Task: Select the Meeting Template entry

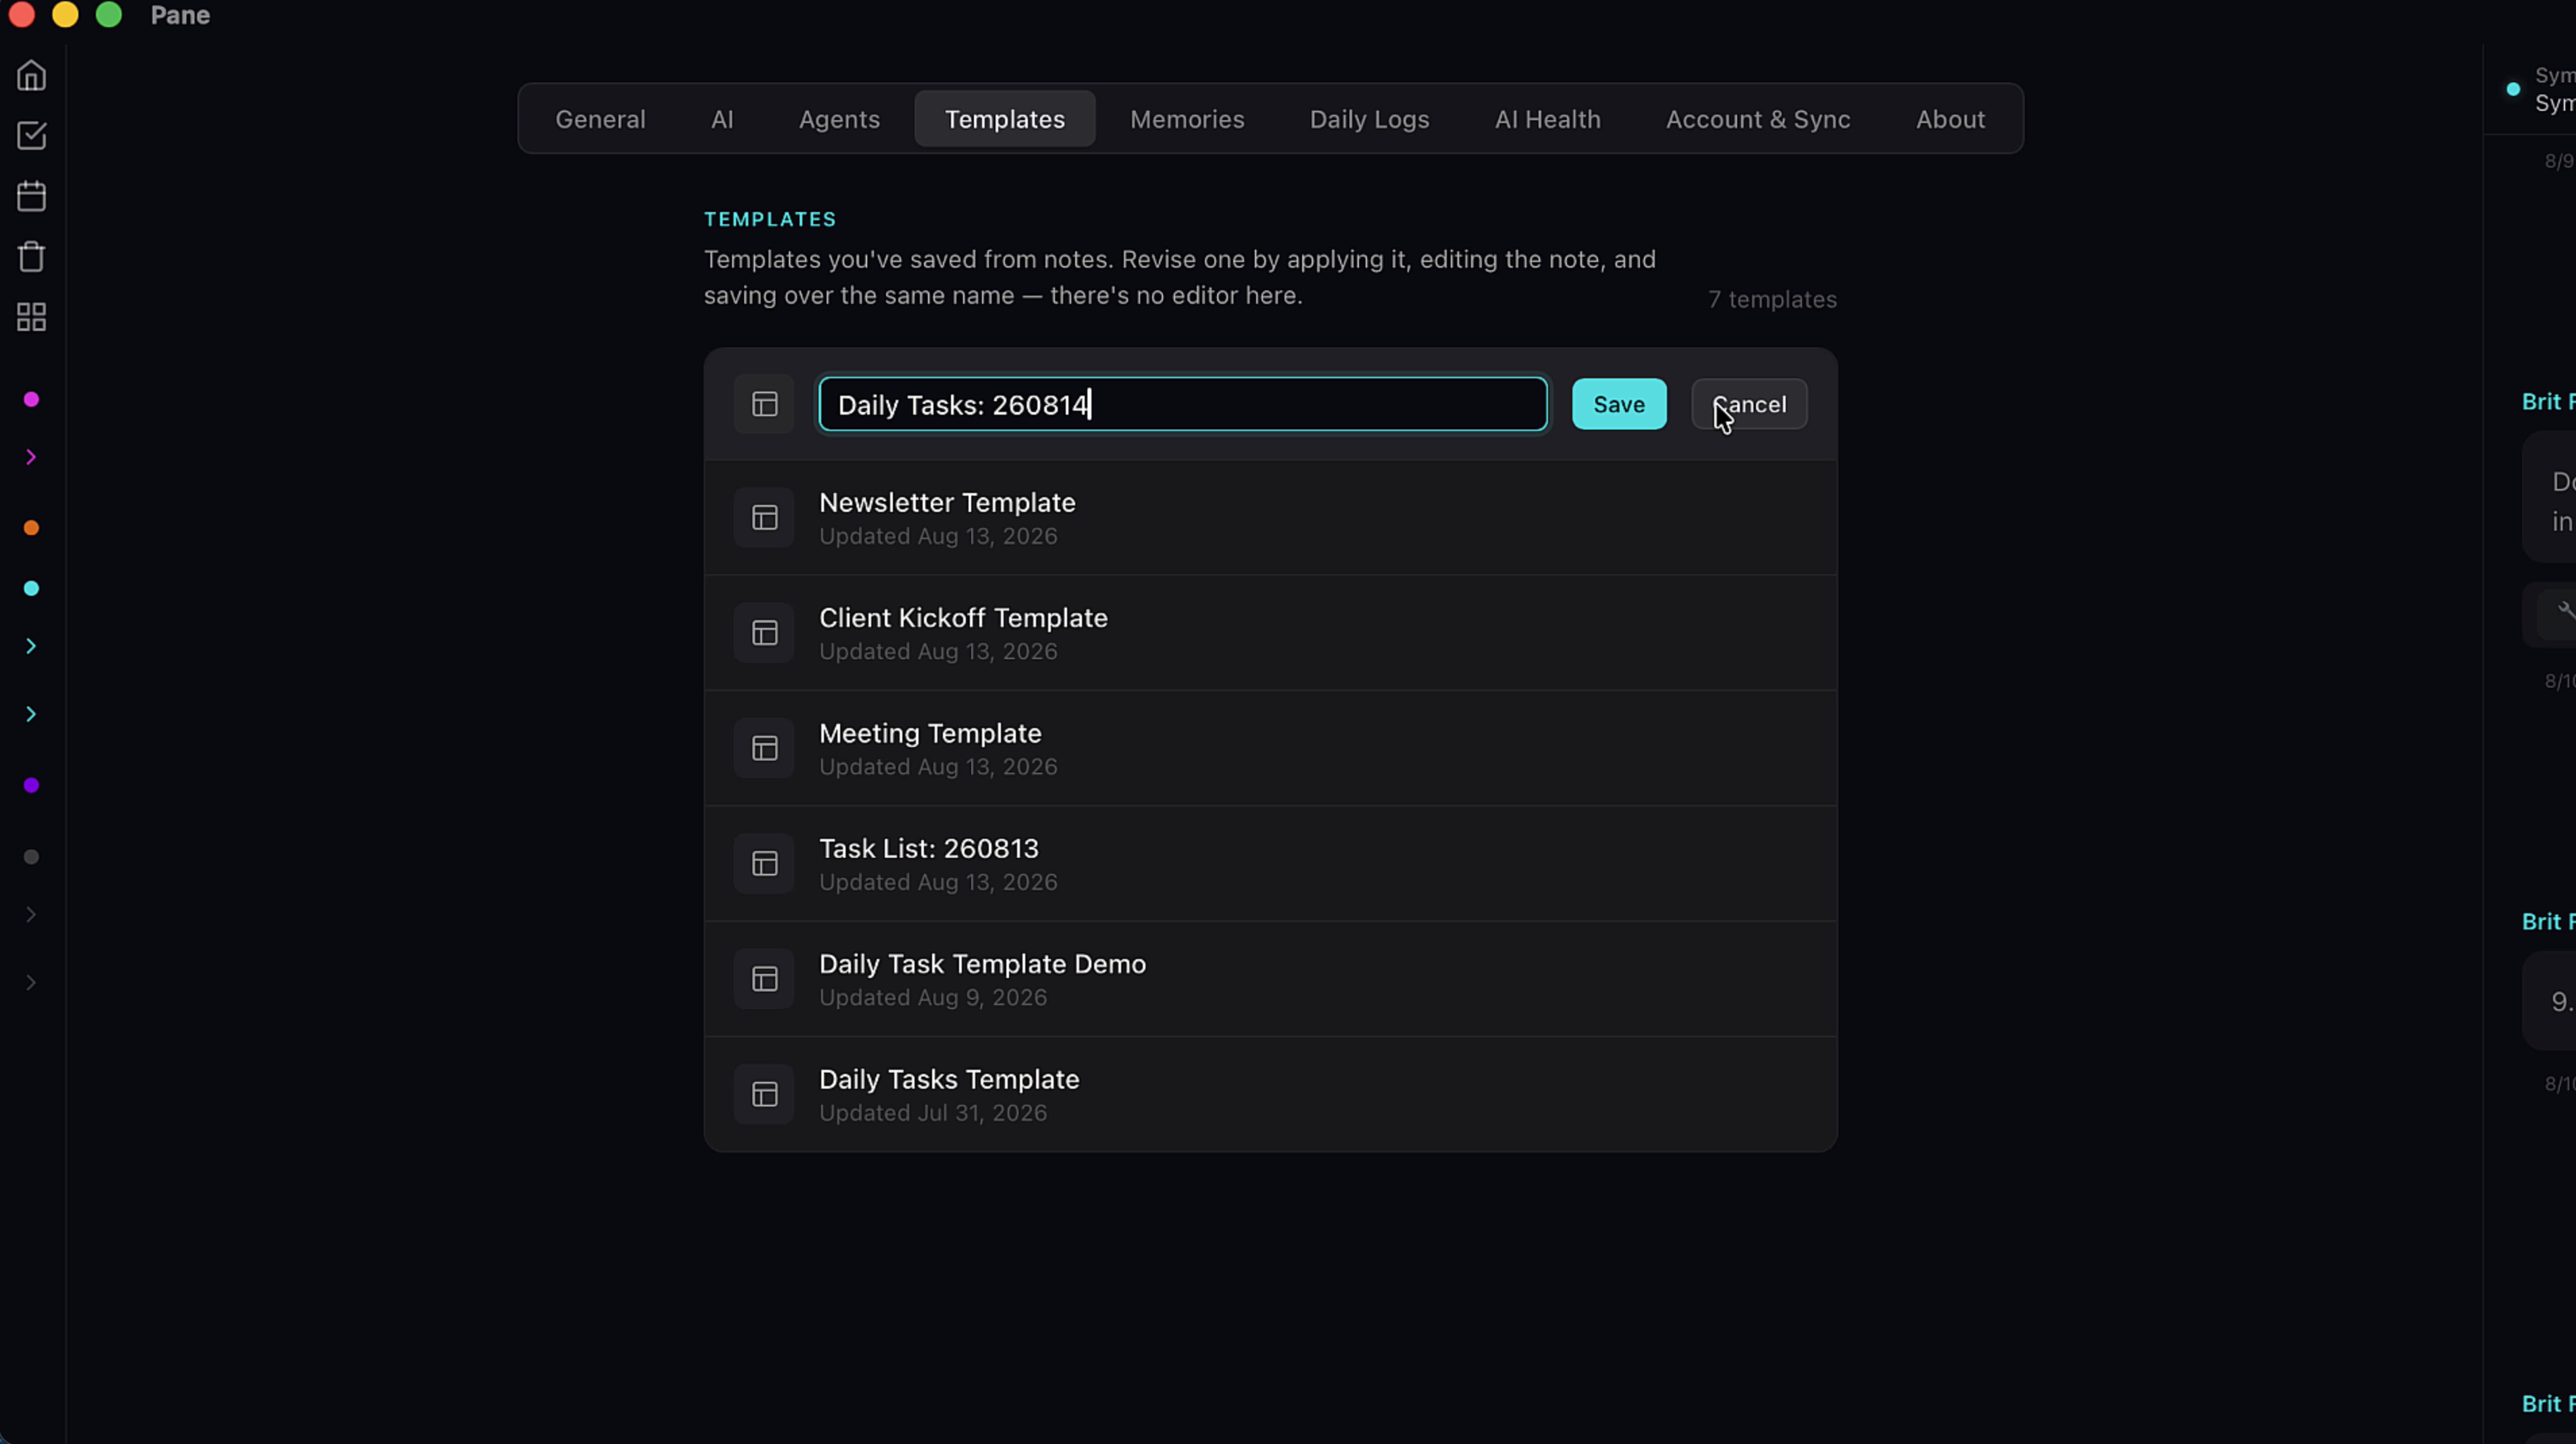Action: (1270, 748)
